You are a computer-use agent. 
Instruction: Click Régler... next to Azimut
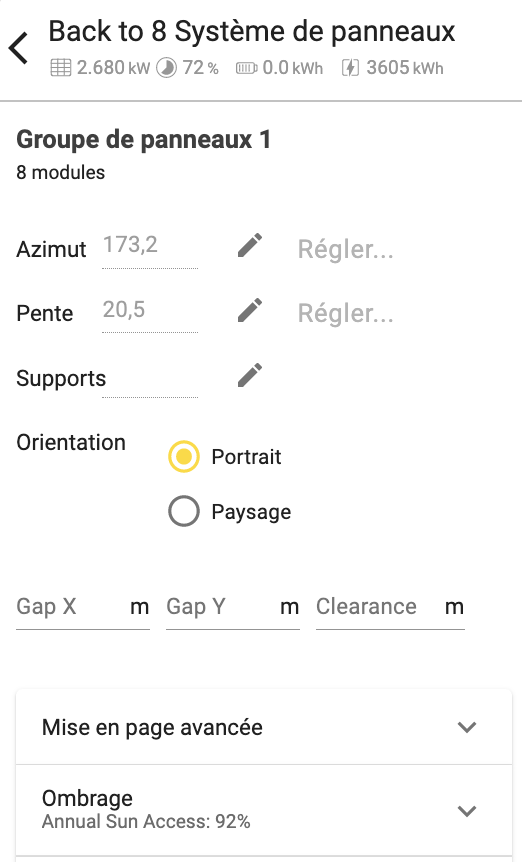346,249
